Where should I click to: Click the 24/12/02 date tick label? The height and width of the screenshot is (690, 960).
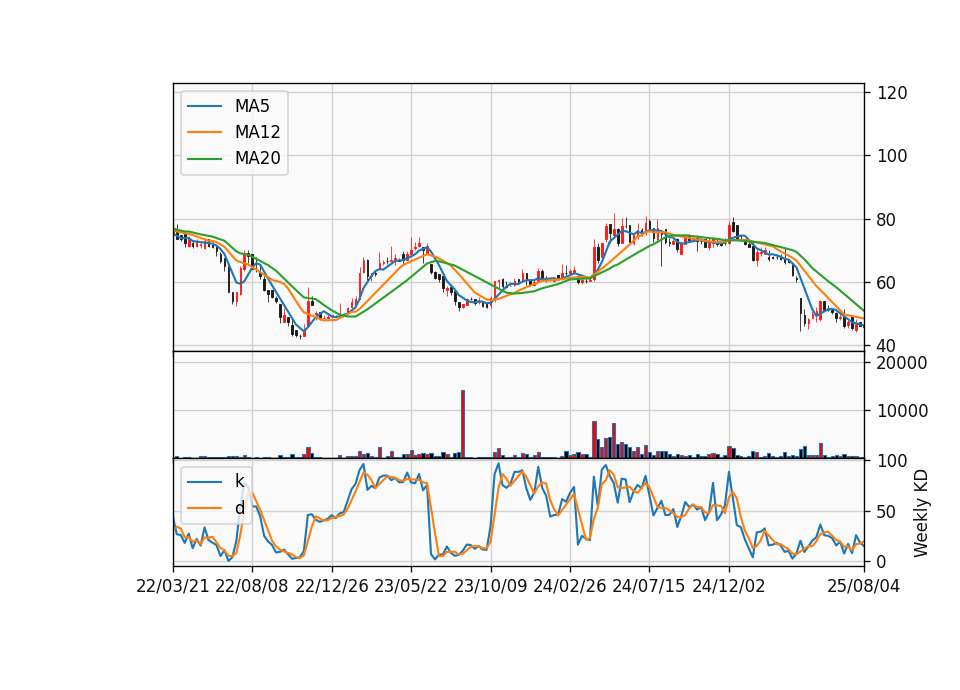(x=729, y=586)
